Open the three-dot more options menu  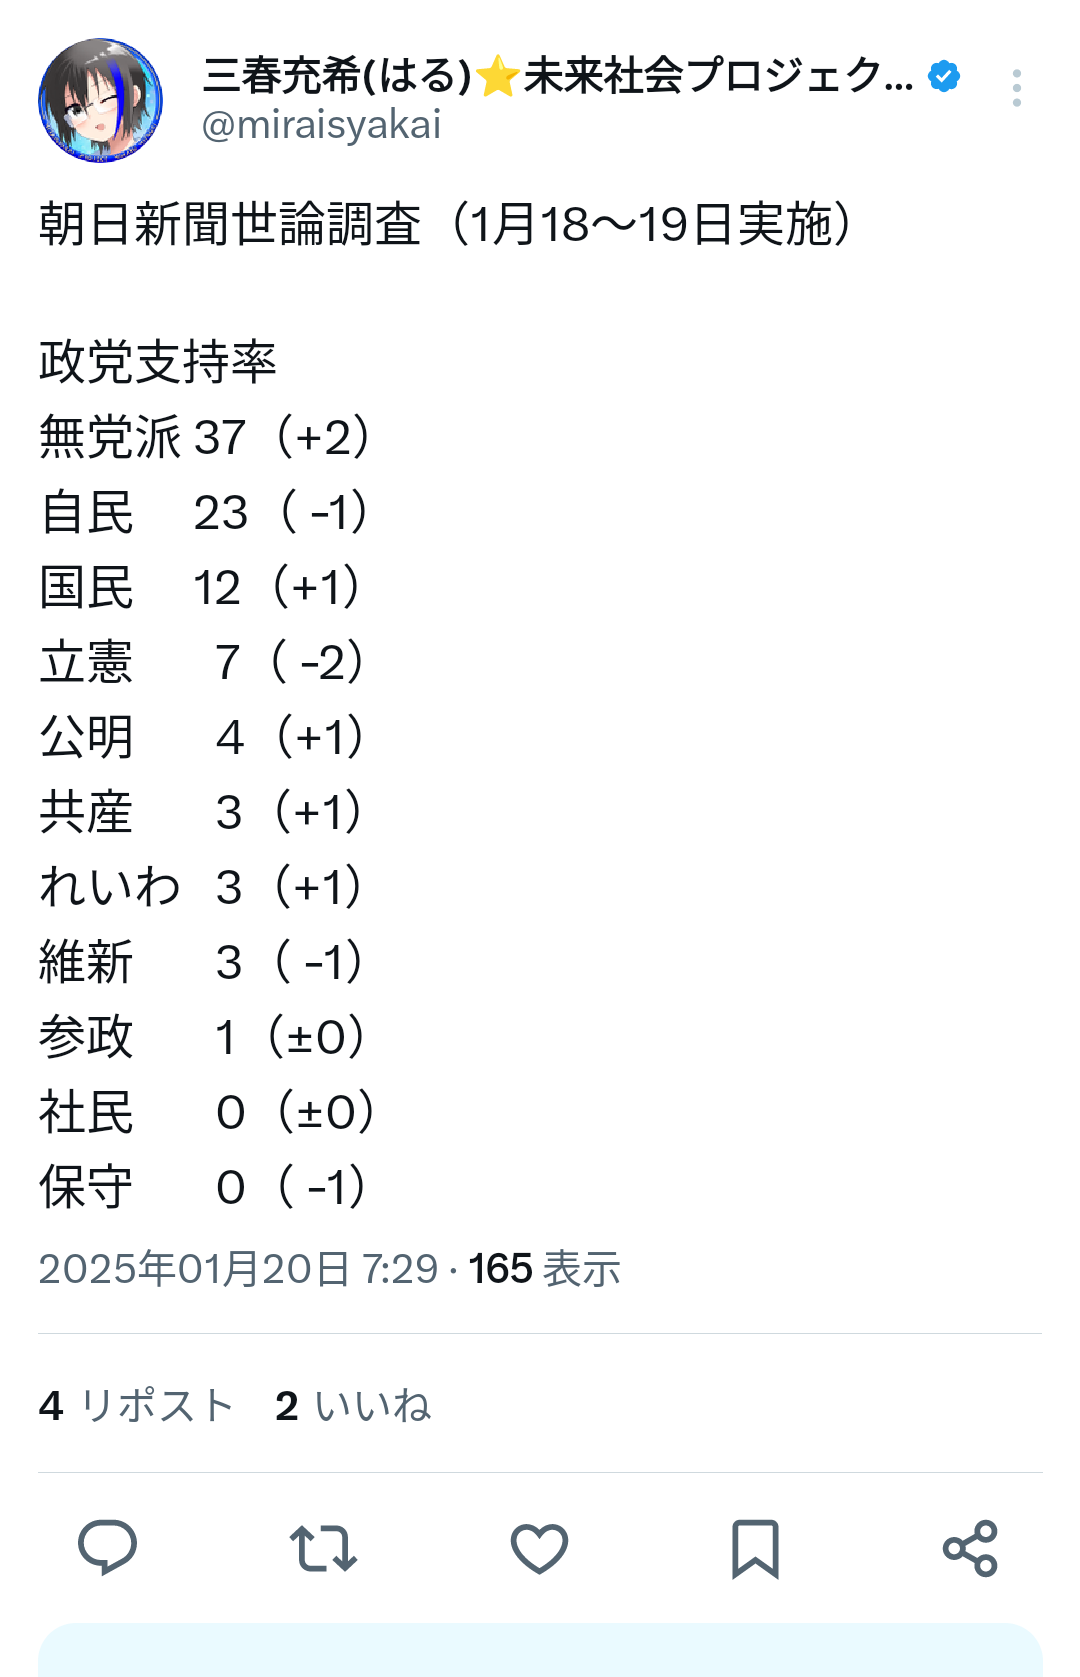[1016, 88]
